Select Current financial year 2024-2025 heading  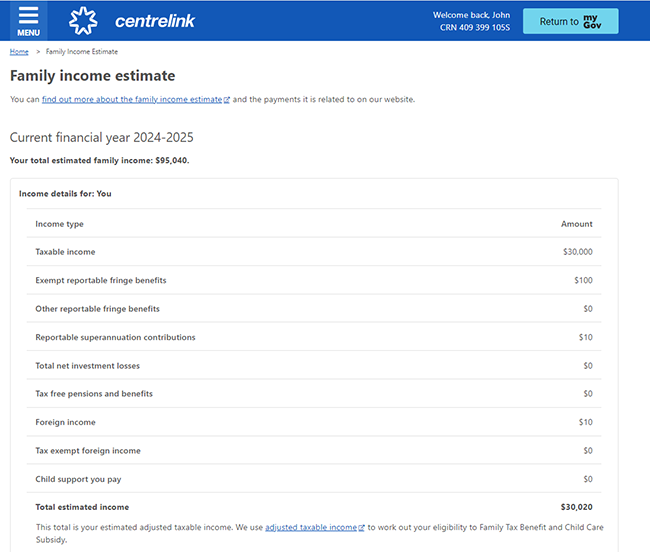click(x=102, y=138)
